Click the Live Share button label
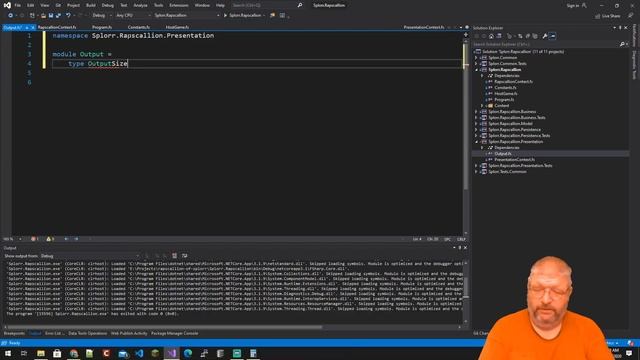The image size is (640, 360). tap(611, 16)
